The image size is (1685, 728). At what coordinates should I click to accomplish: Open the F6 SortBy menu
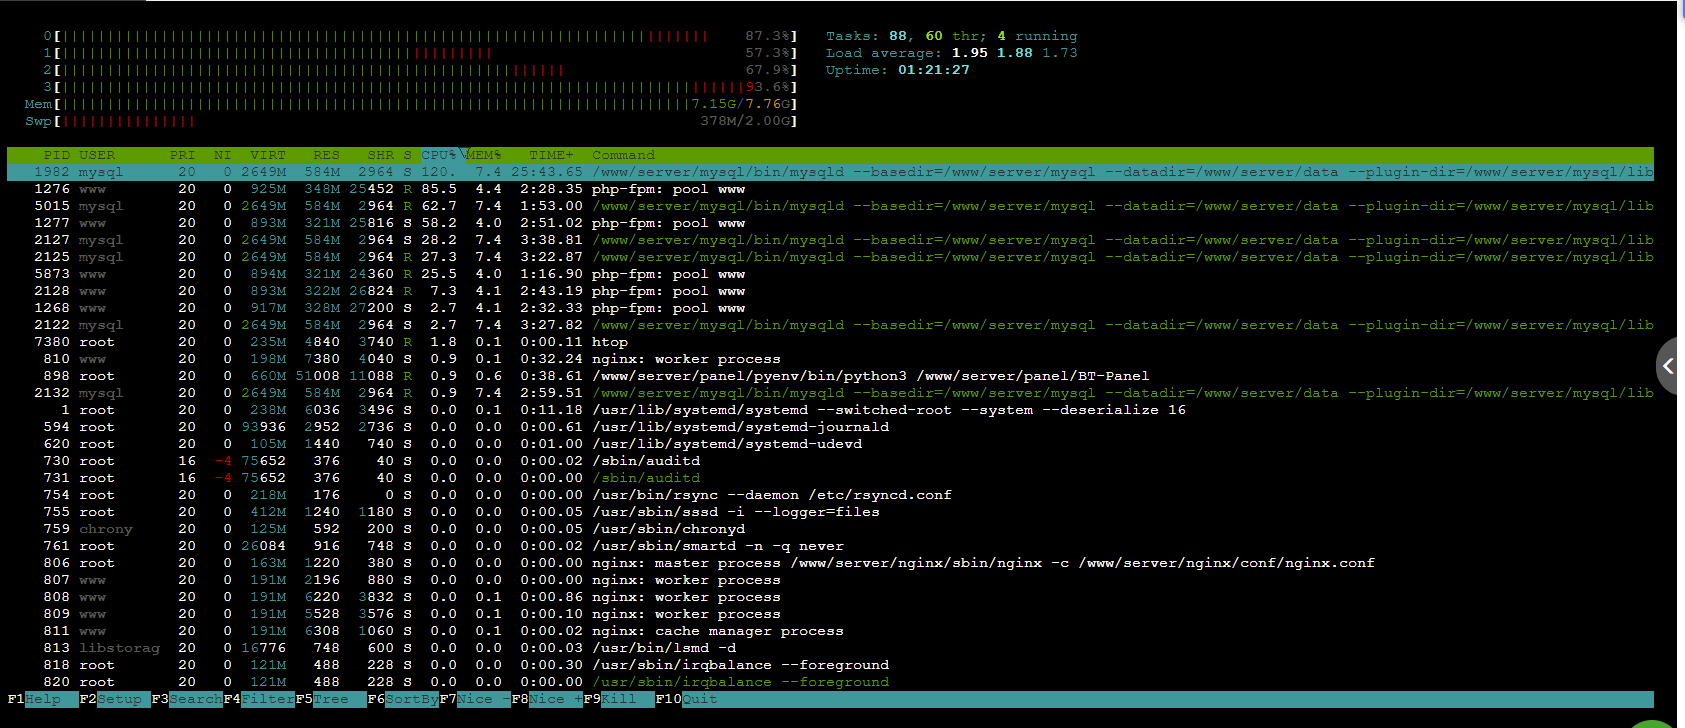403,699
